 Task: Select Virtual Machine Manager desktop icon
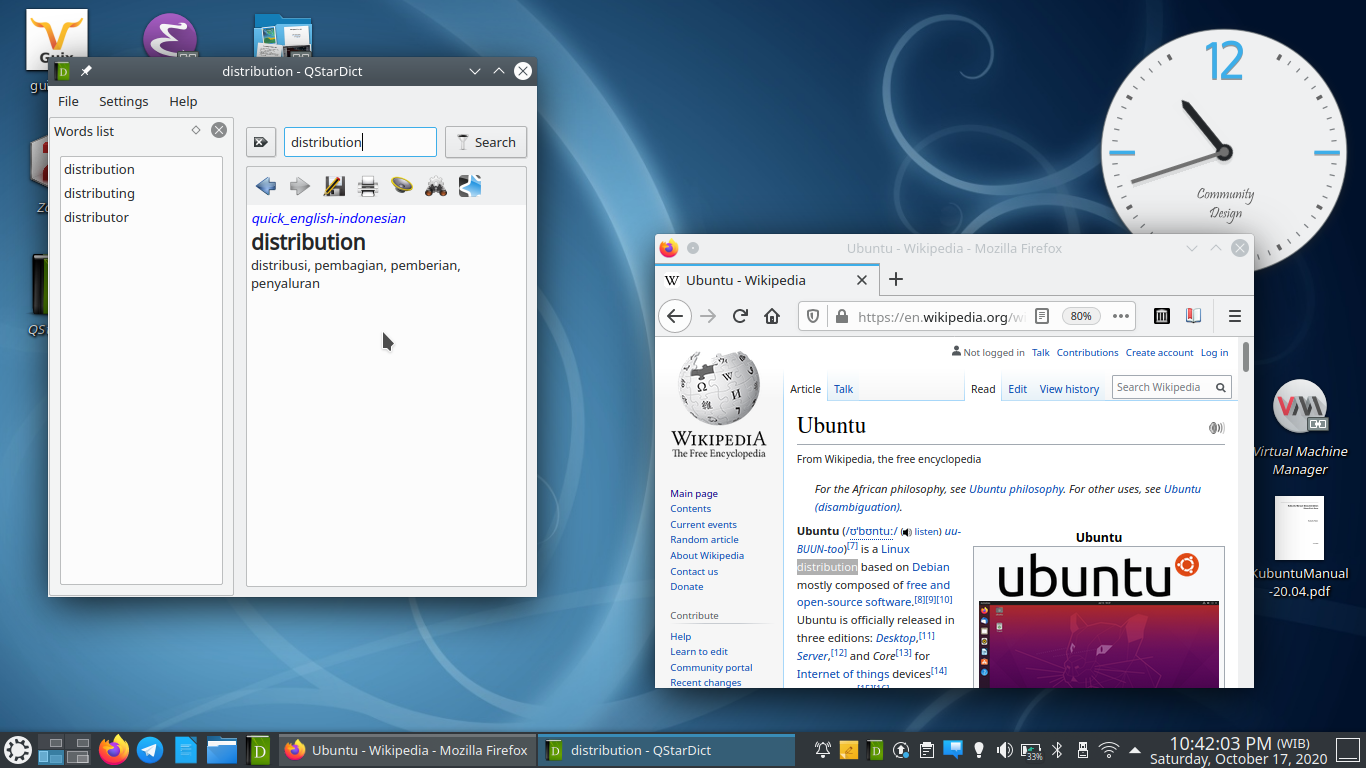(x=1299, y=428)
